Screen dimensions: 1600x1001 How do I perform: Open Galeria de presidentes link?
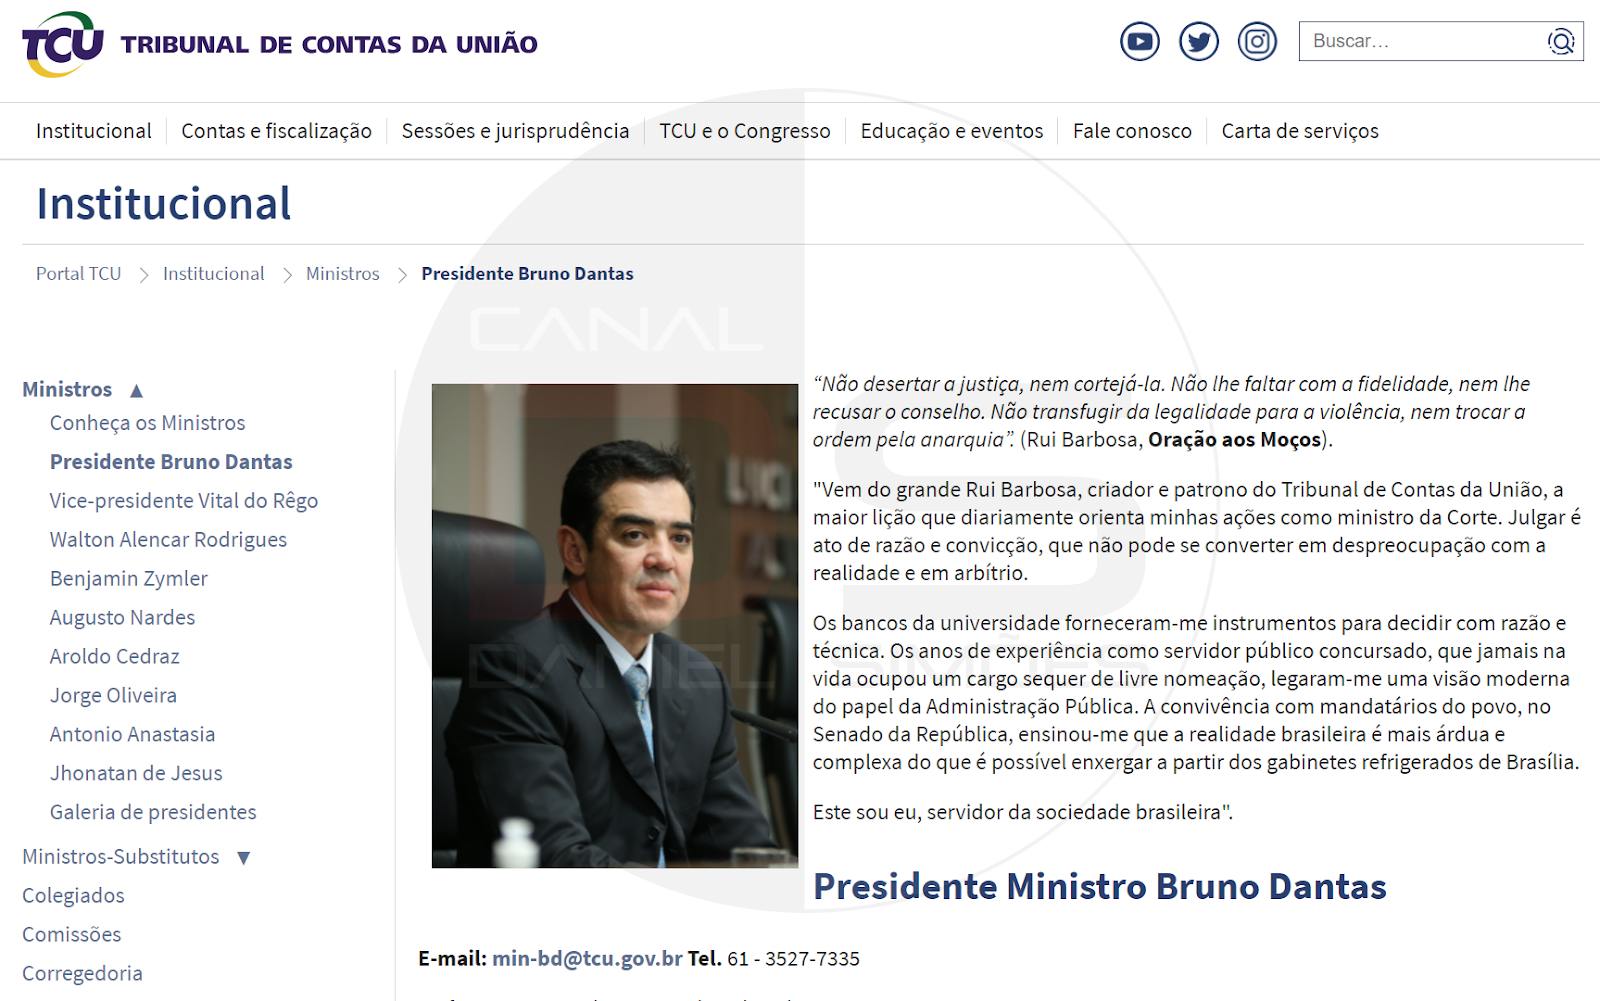coord(153,813)
